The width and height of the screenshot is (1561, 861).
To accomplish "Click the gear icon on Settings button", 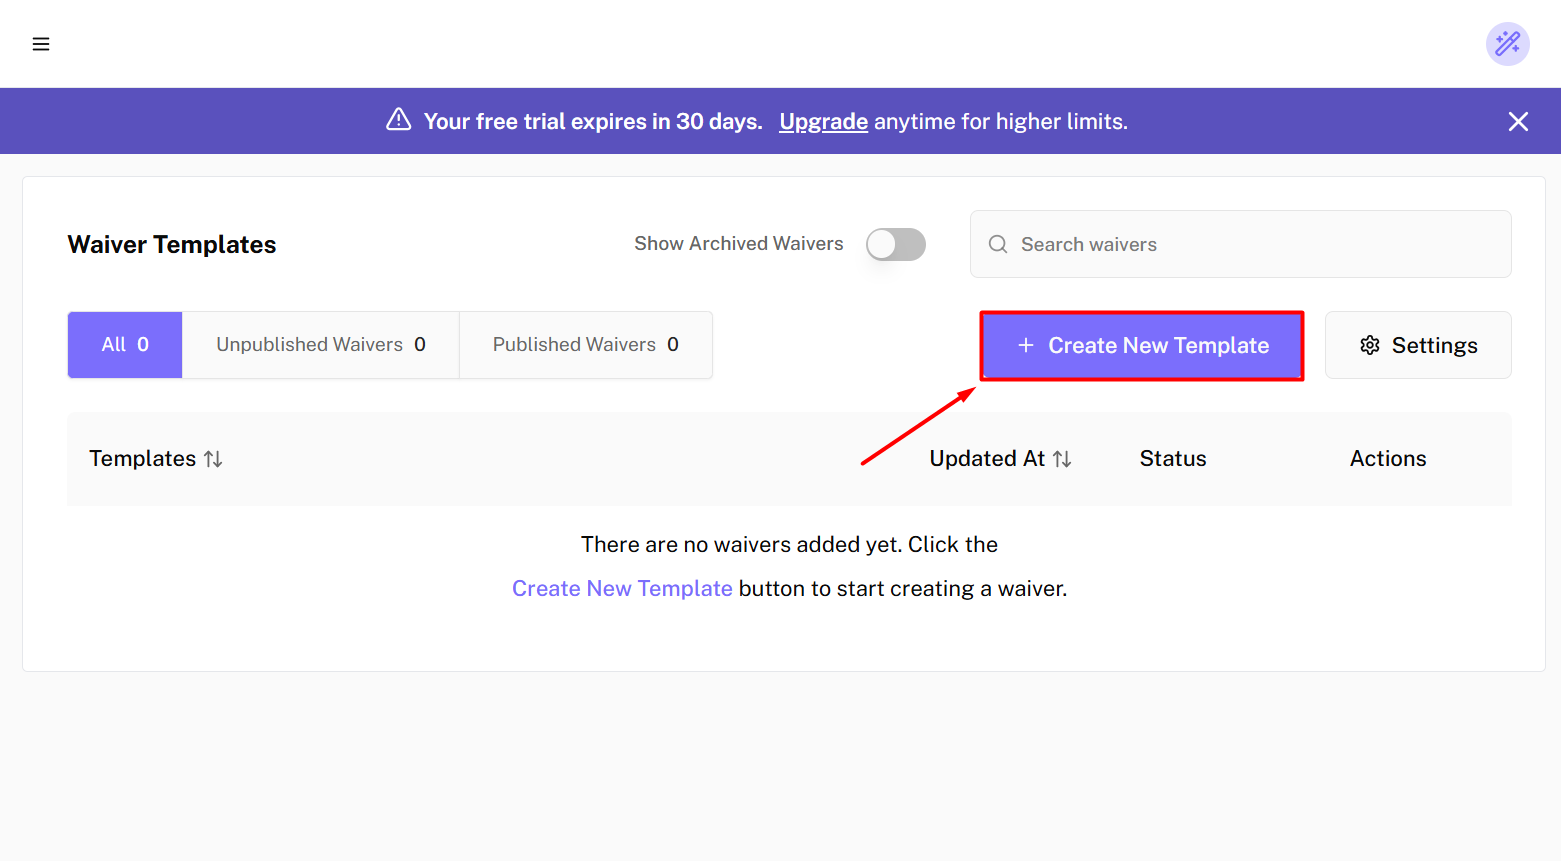I will pos(1369,345).
